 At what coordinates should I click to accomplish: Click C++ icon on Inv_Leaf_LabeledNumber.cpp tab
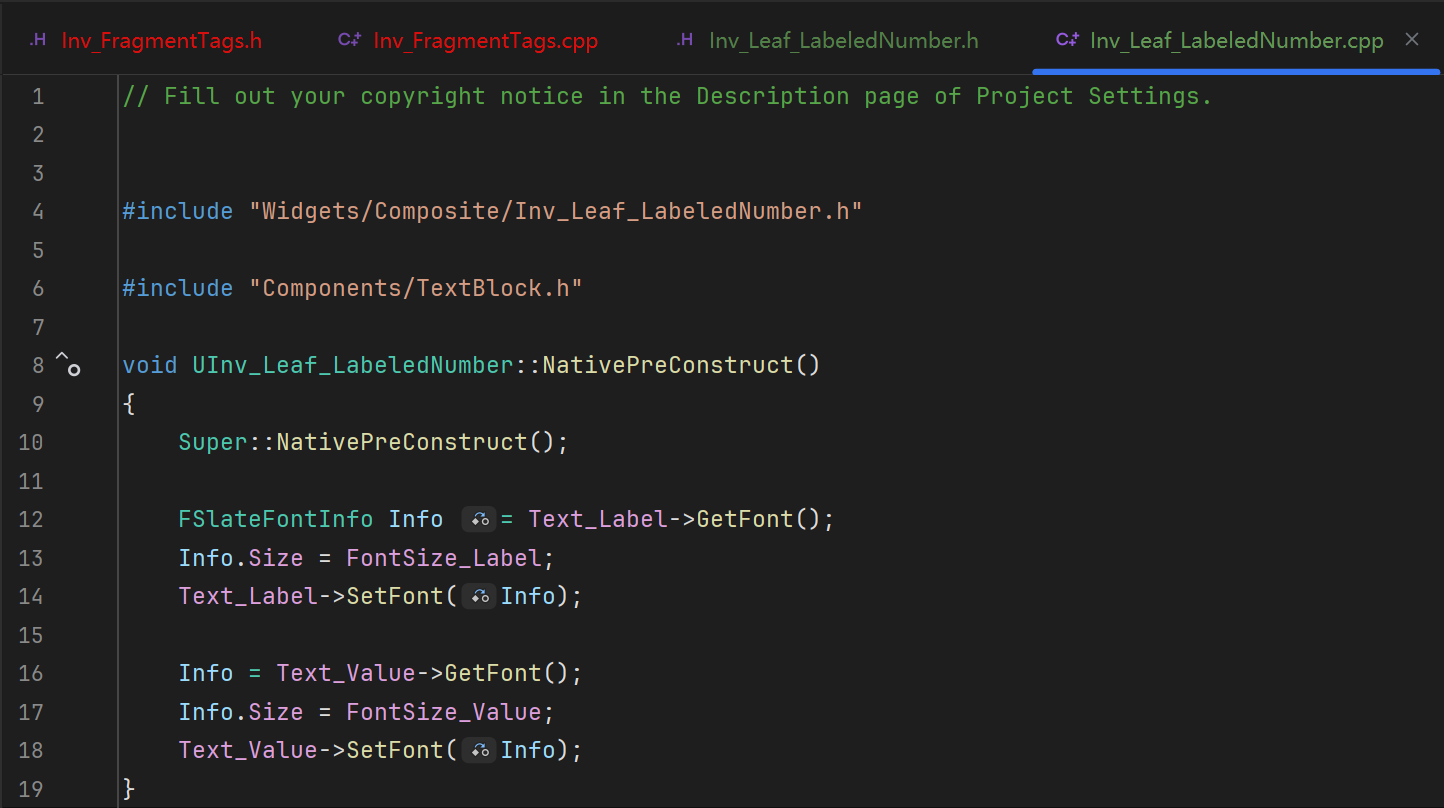pyautogui.click(x=1067, y=41)
